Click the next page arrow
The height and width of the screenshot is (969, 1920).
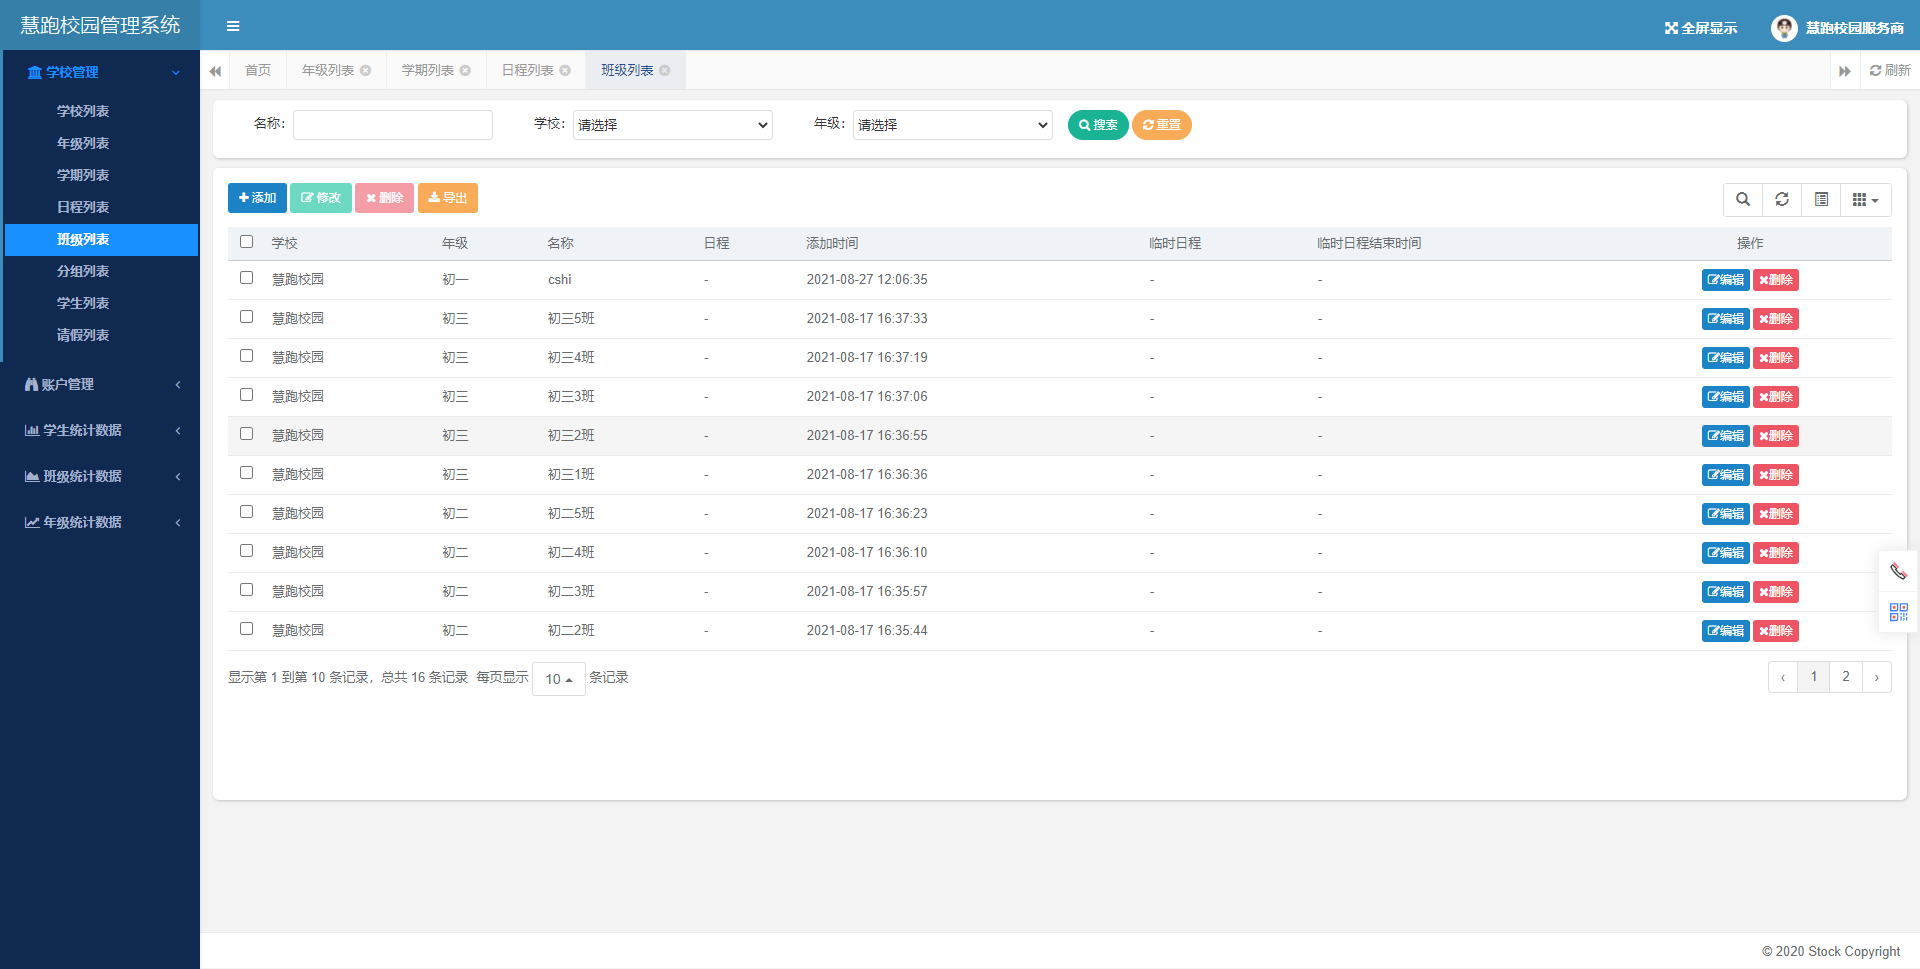pyautogui.click(x=1877, y=677)
